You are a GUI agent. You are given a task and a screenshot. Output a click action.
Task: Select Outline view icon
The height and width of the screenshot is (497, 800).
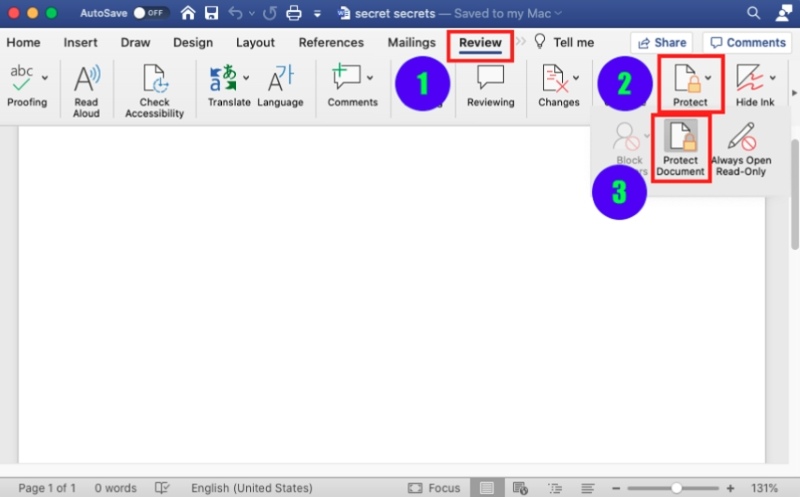tap(555, 488)
